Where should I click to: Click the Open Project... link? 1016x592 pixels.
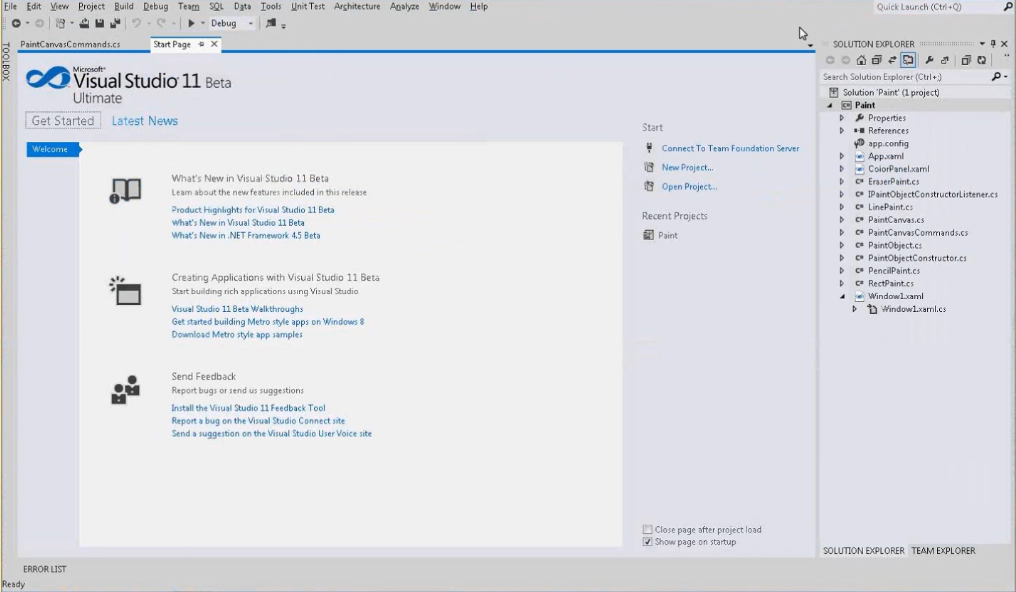coord(689,187)
